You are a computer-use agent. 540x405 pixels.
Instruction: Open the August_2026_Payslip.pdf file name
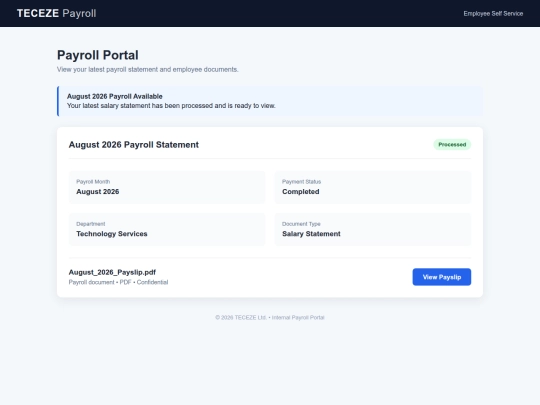[x=112, y=272]
